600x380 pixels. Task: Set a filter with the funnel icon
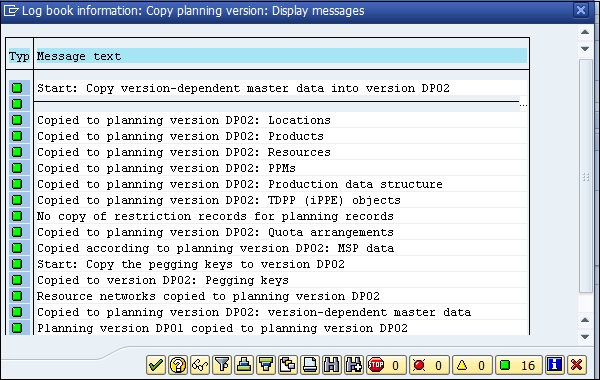[222, 365]
